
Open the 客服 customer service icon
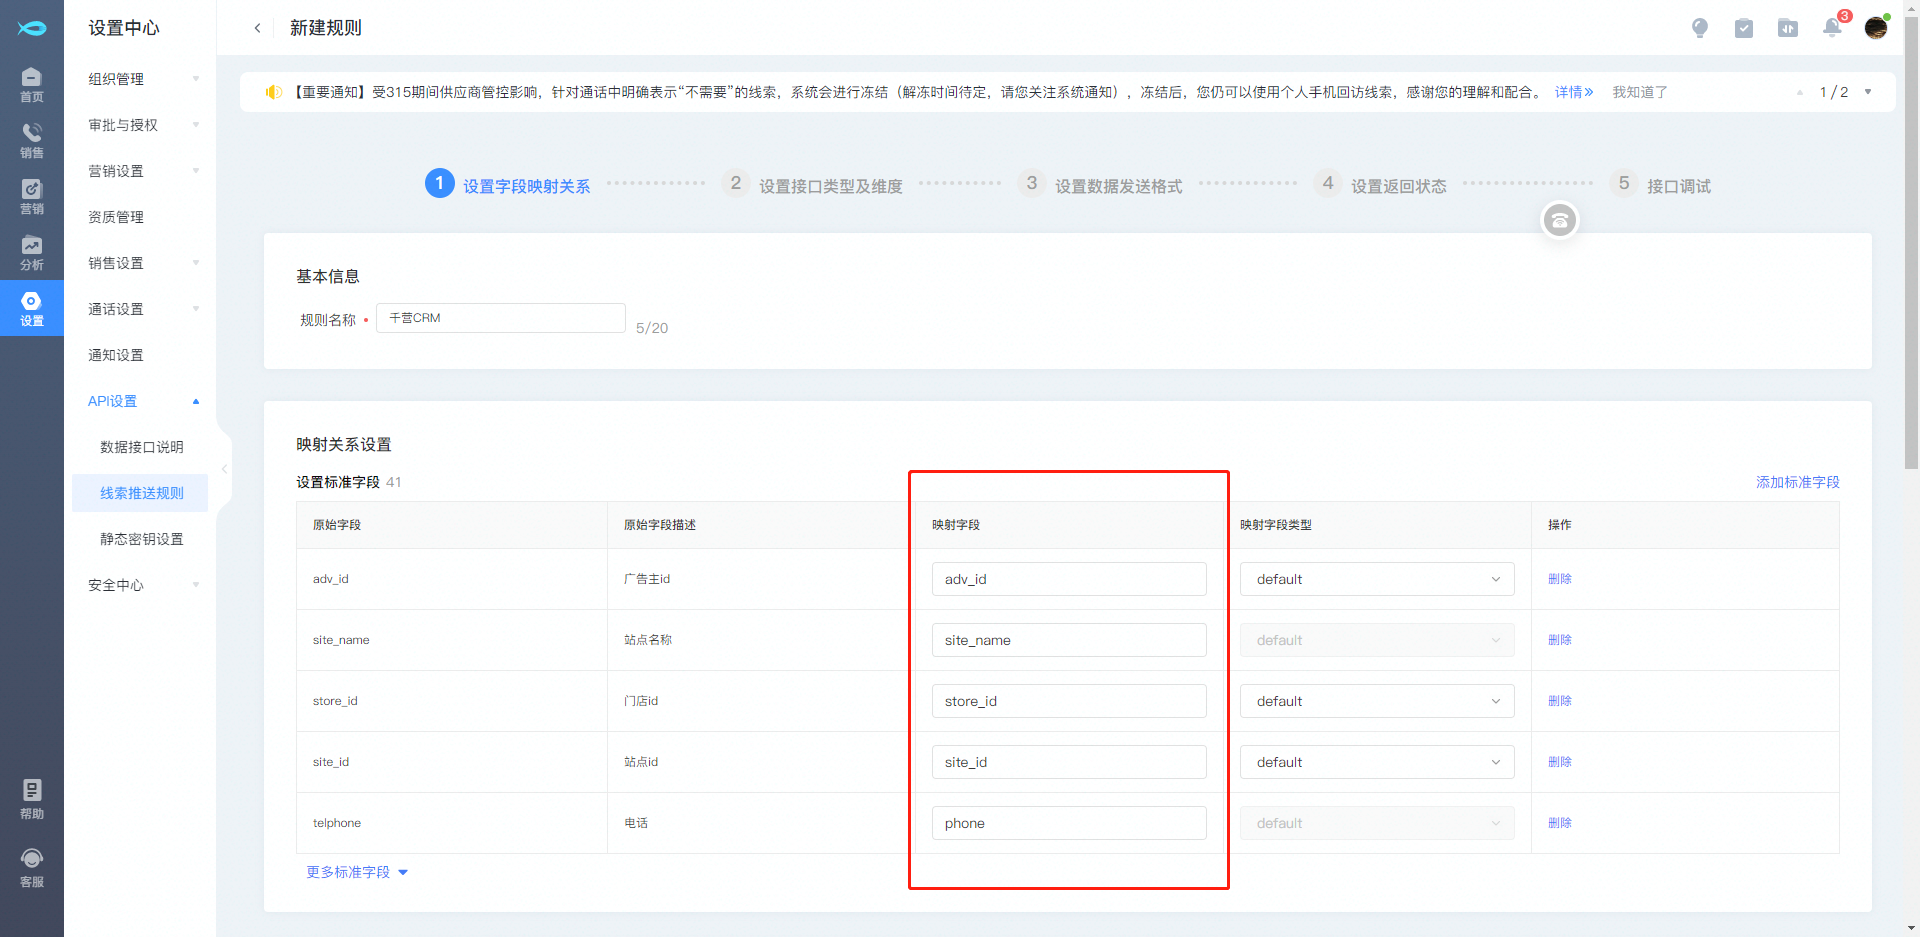(31, 866)
